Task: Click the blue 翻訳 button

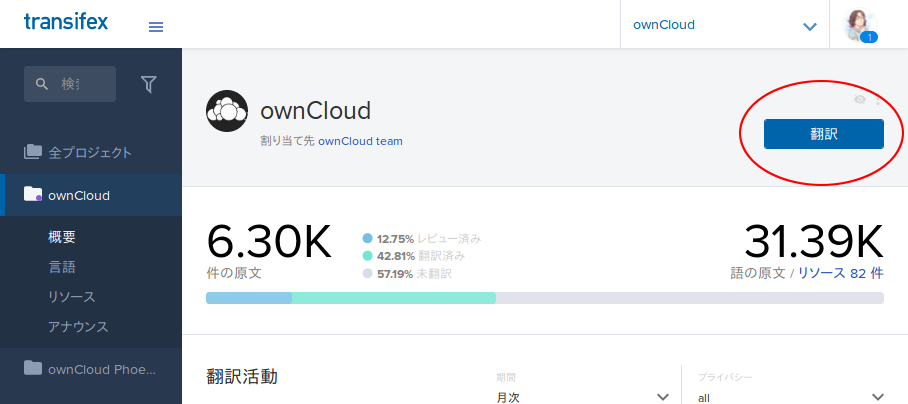Action: pyautogui.click(x=823, y=134)
